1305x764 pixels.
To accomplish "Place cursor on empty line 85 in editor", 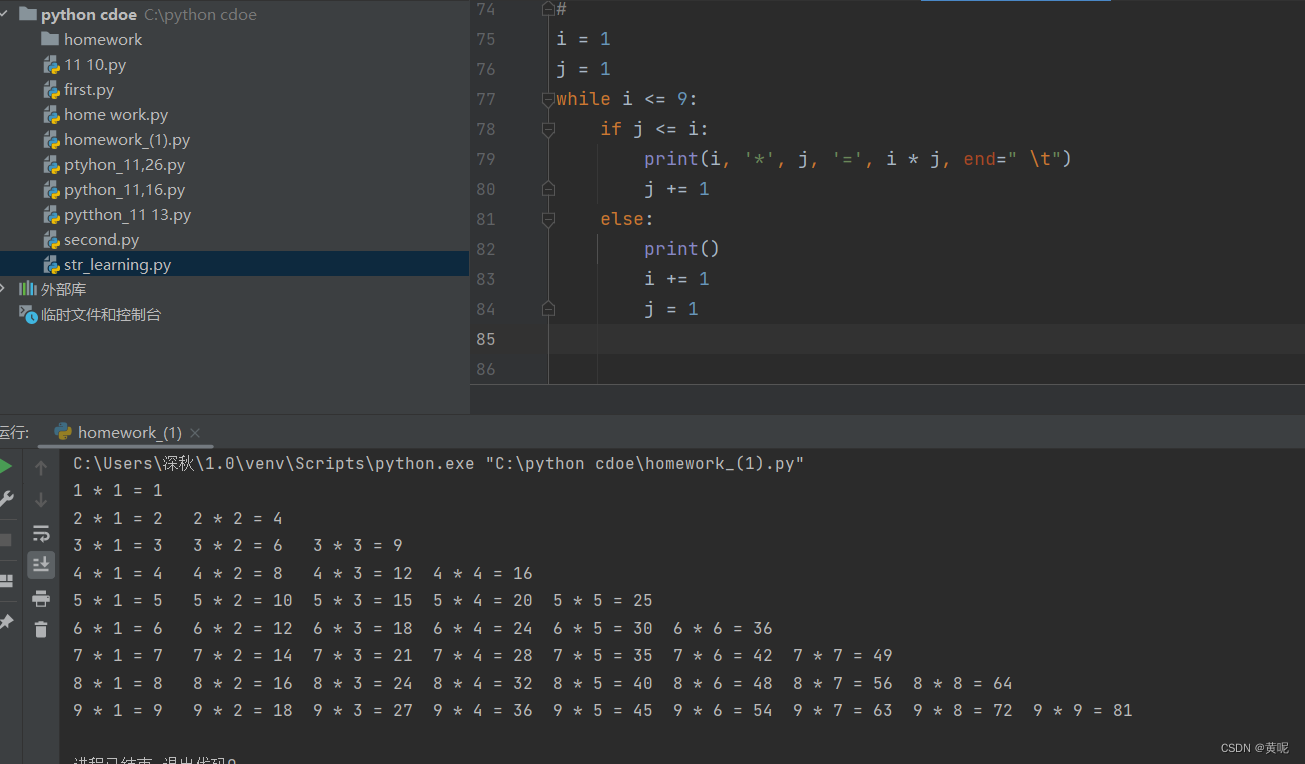I will (928, 339).
